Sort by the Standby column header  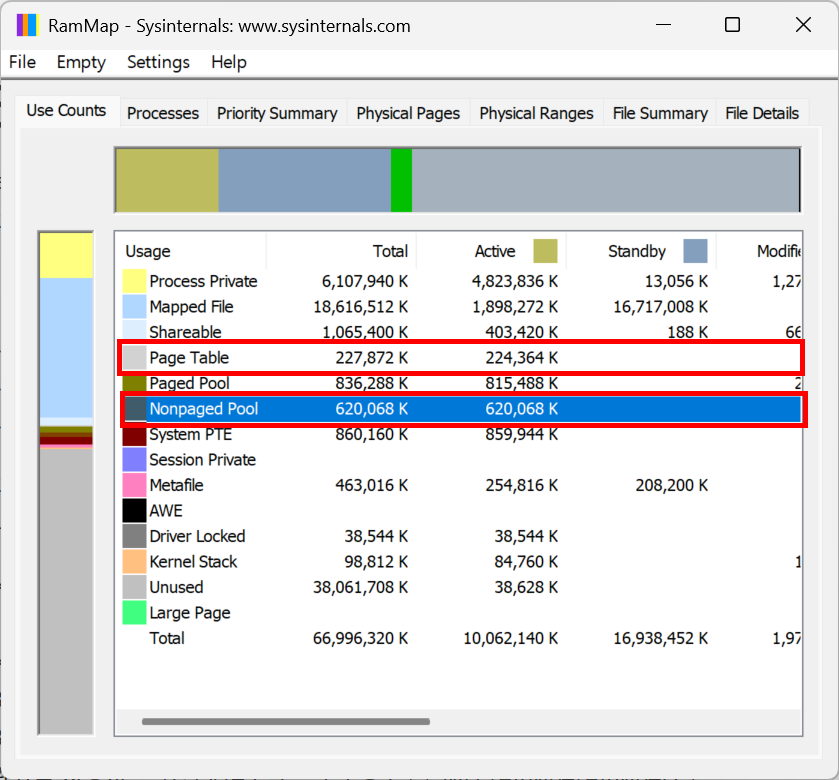[640, 251]
